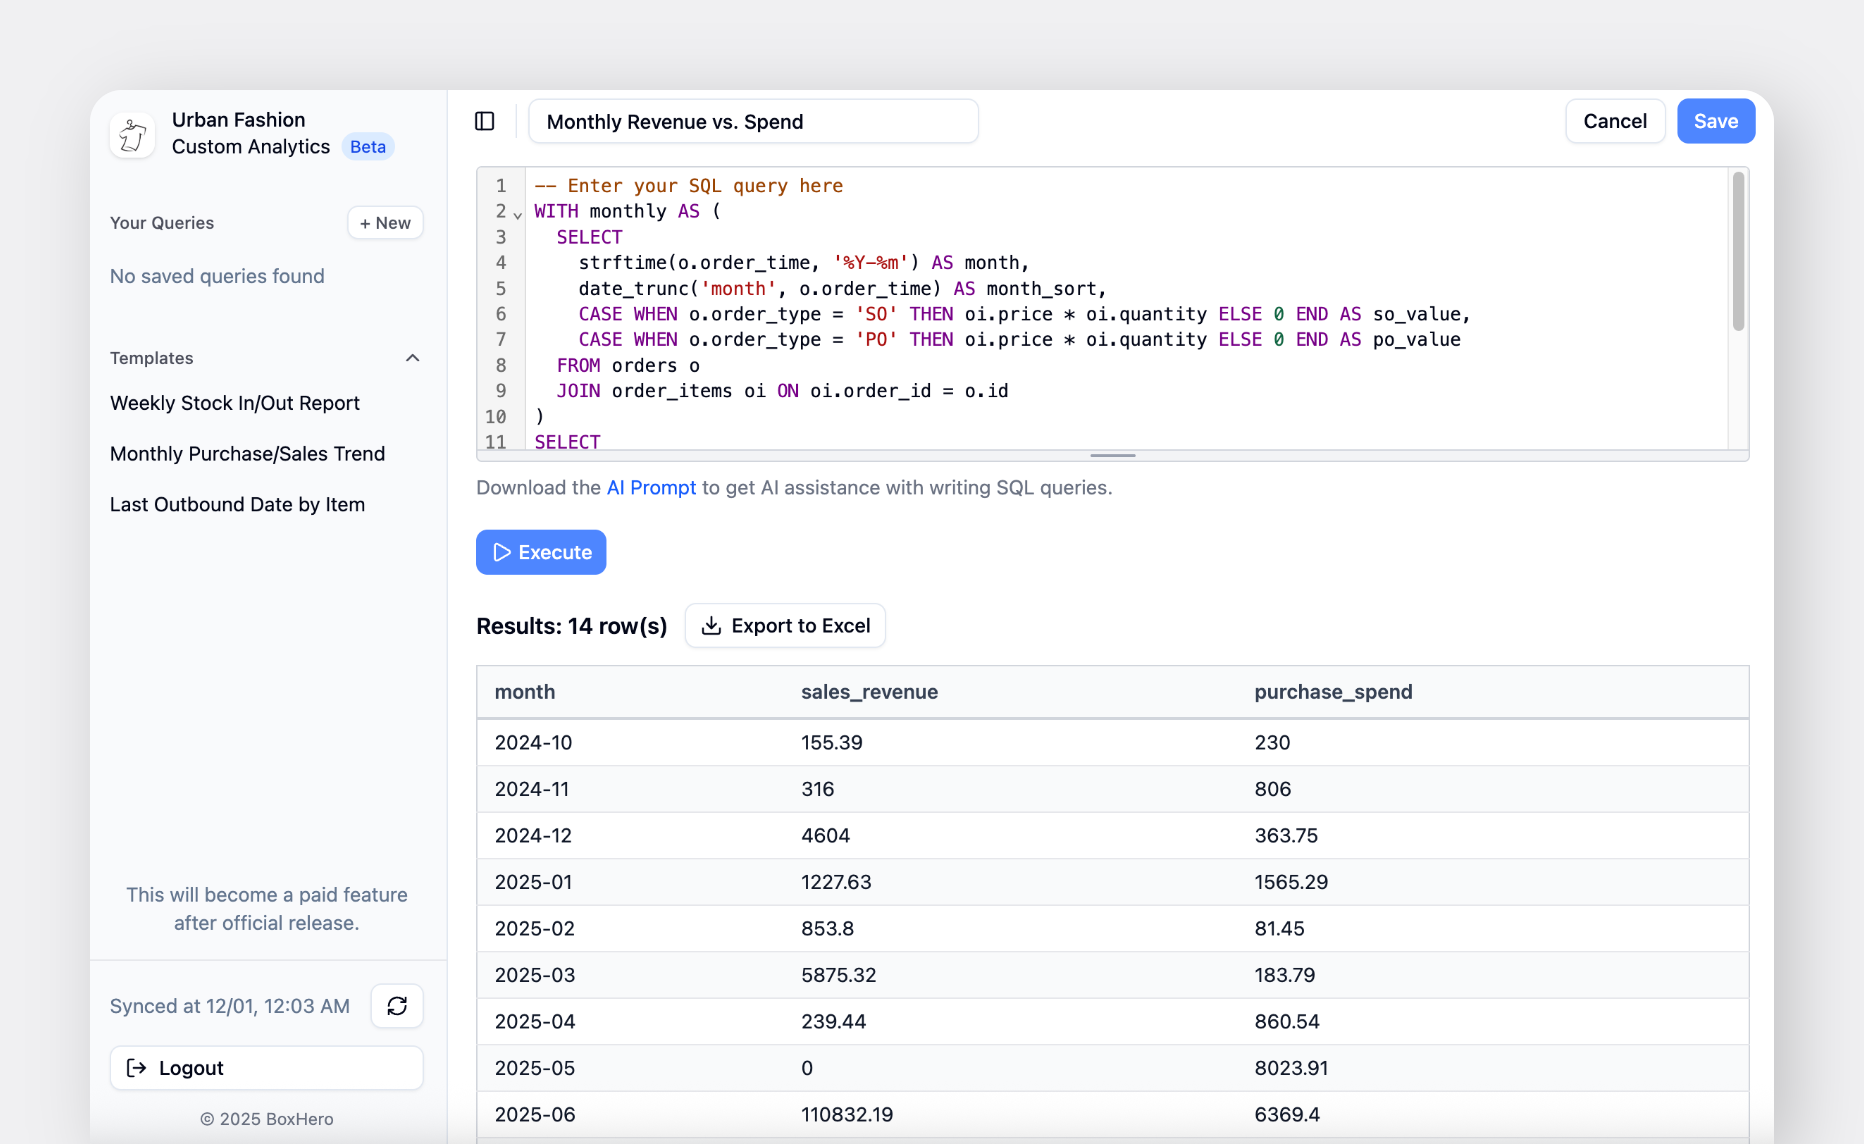Select the Last Outbound Date by Item template
1864x1144 pixels.
pos(237,504)
